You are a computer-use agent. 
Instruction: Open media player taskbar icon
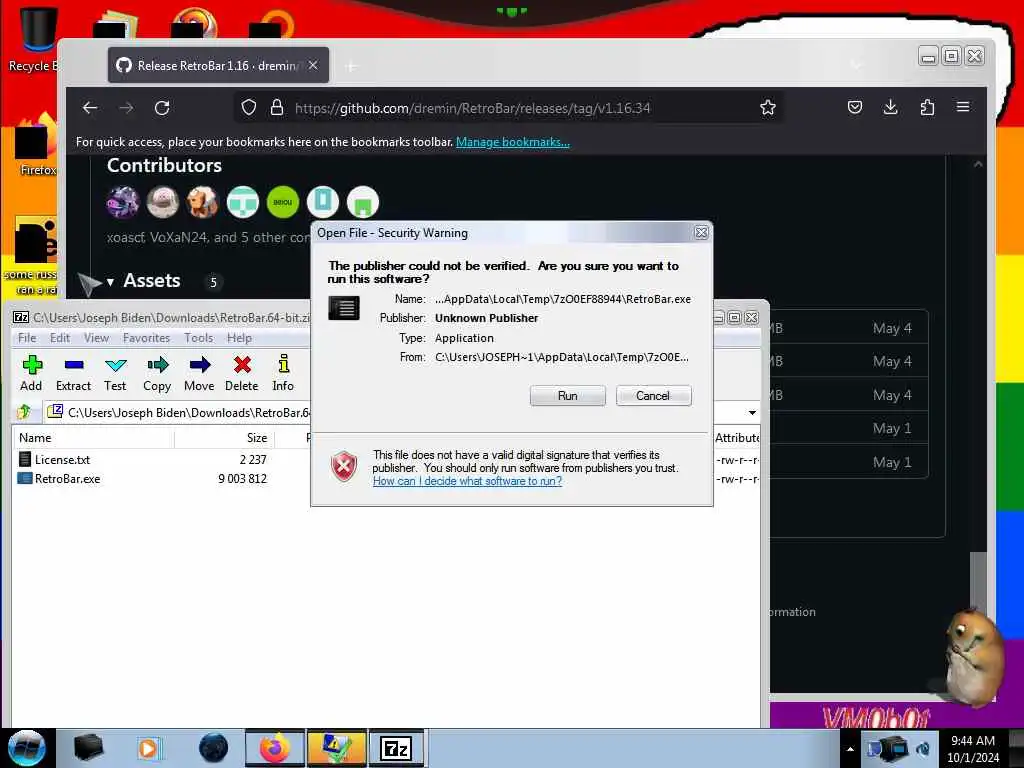click(x=150, y=748)
